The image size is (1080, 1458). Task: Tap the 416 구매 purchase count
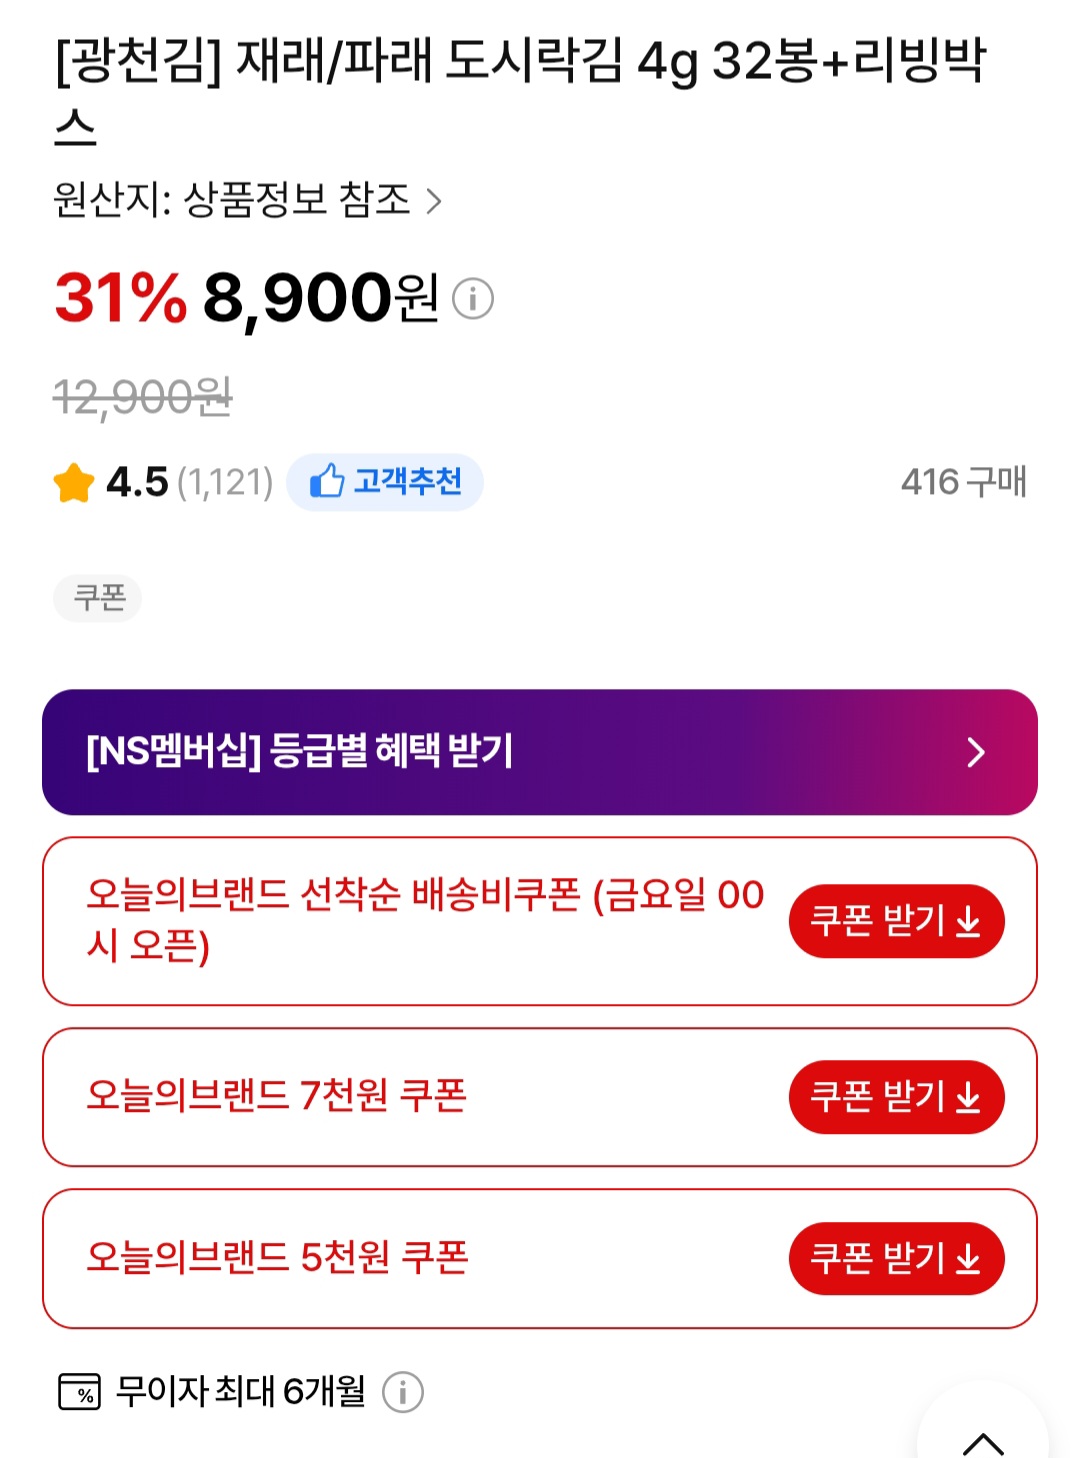coord(963,482)
